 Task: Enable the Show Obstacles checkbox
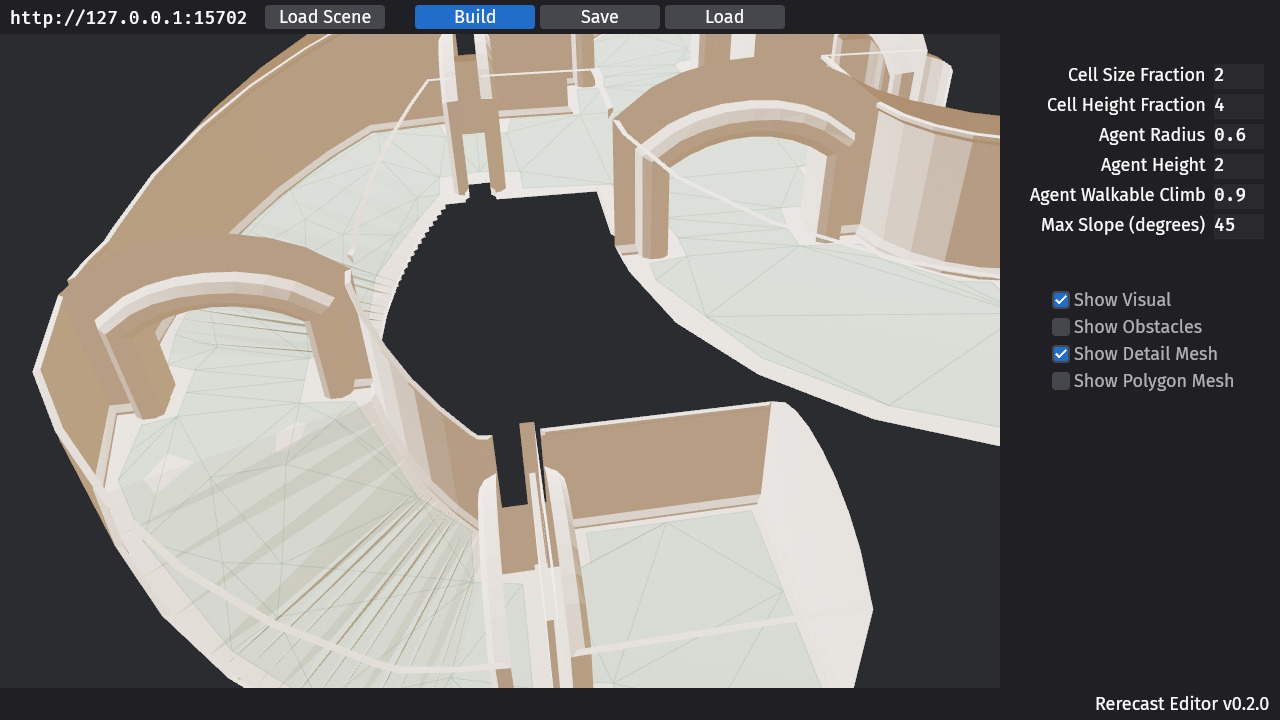[x=1060, y=326]
